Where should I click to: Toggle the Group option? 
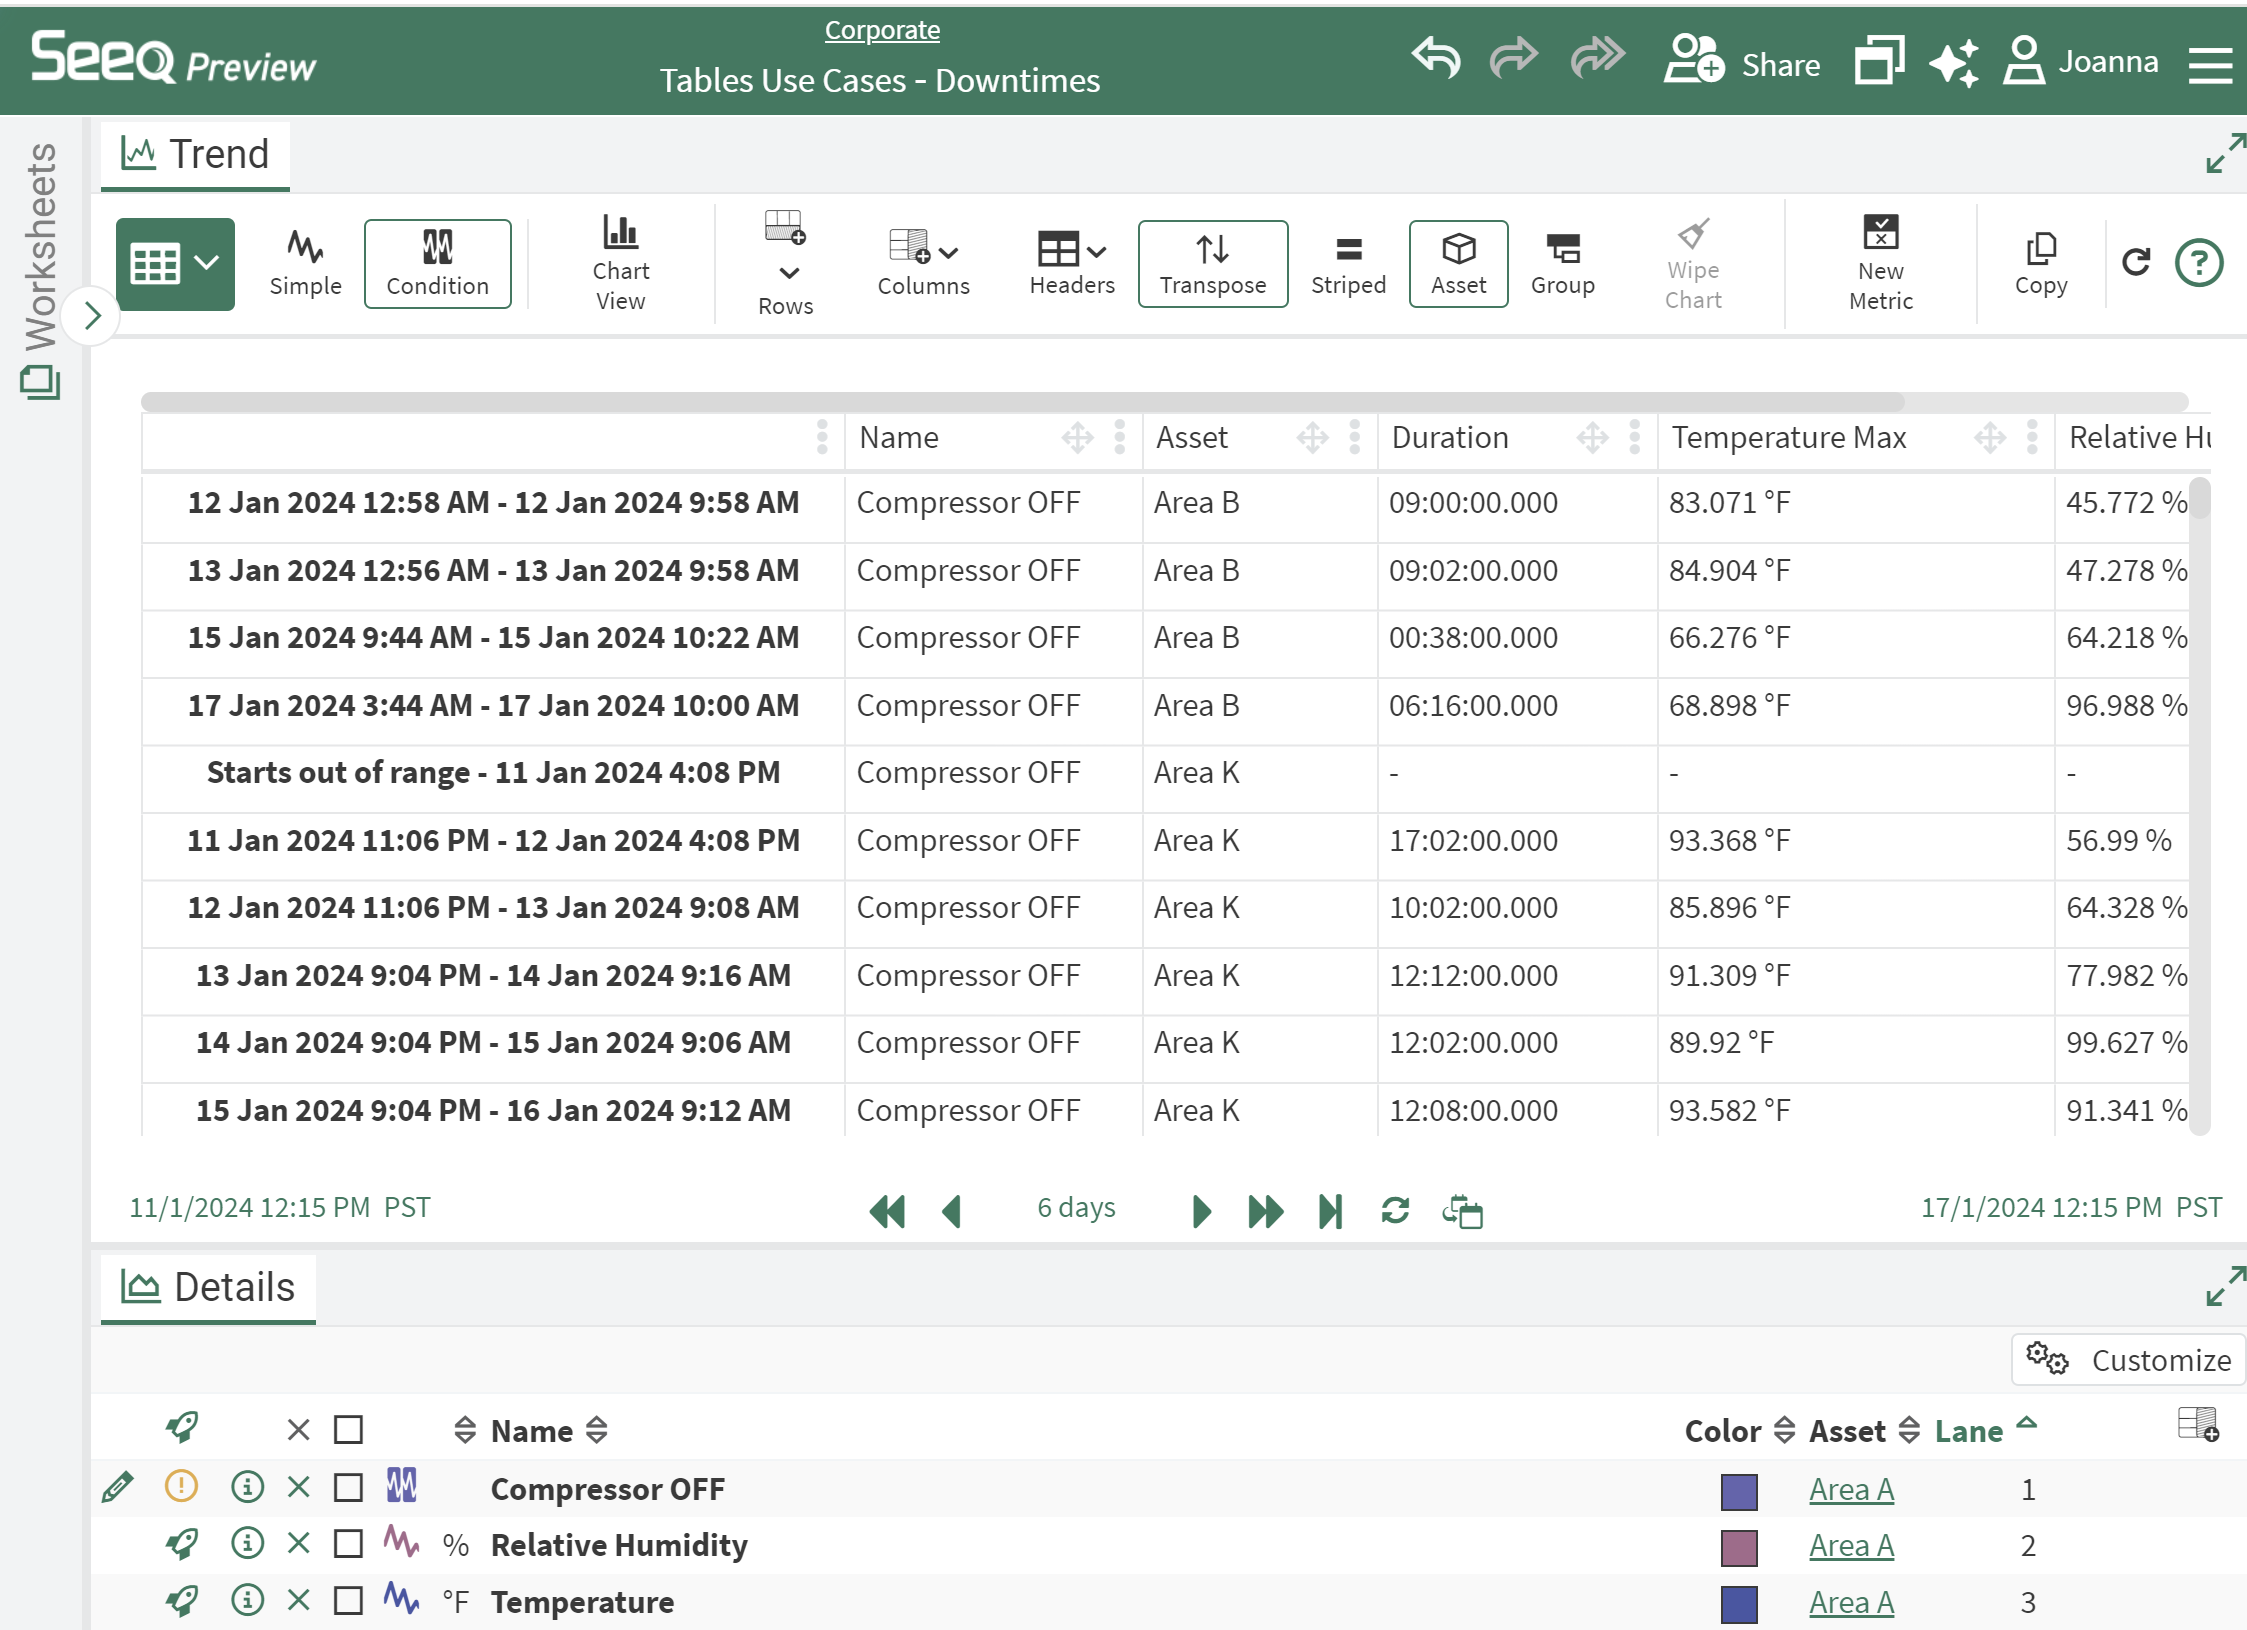pos(1563,264)
